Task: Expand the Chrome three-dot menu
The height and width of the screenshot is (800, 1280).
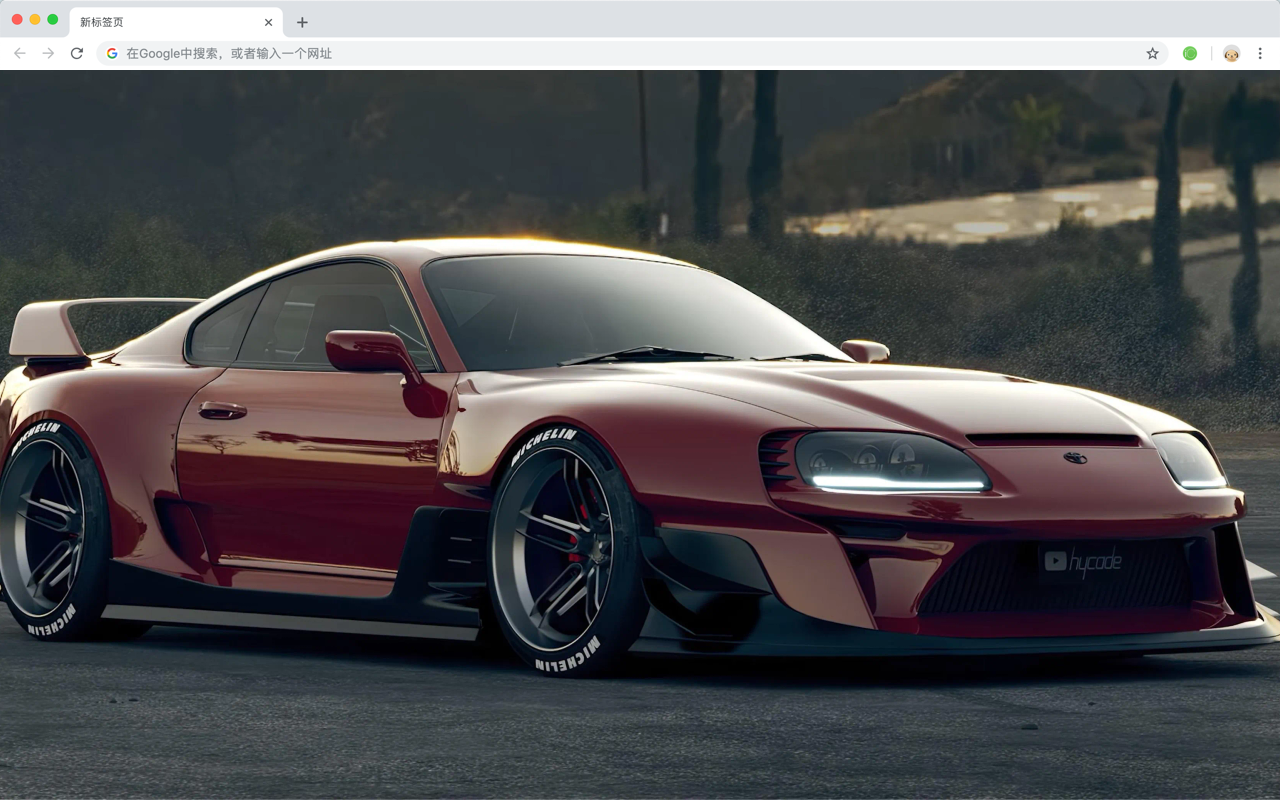Action: [1260, 53]
